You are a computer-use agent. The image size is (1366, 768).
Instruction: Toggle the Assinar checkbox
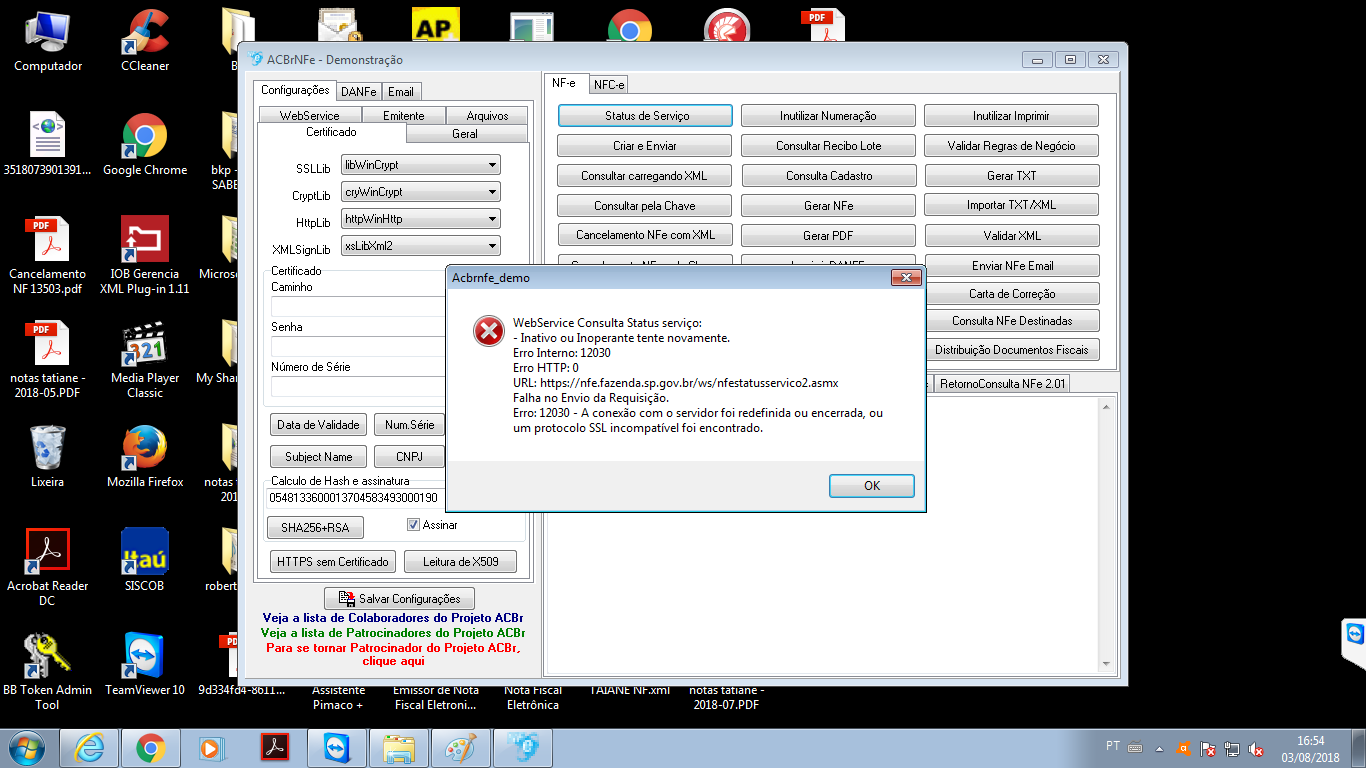click(x=413, y=525)
